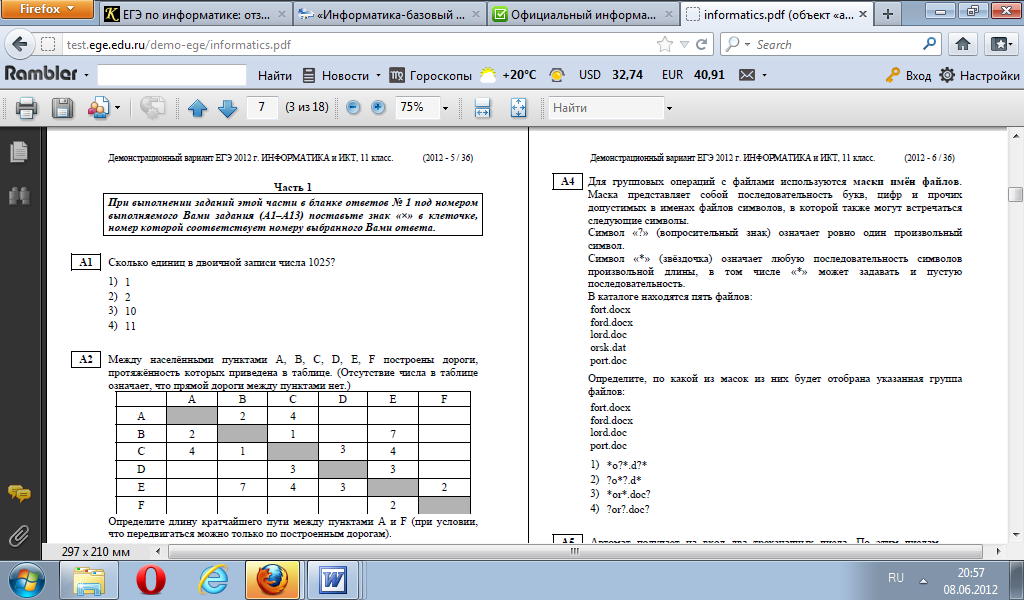
Task: Launch Internet Explorer from the taskbar
Action: tap(213, 580)
